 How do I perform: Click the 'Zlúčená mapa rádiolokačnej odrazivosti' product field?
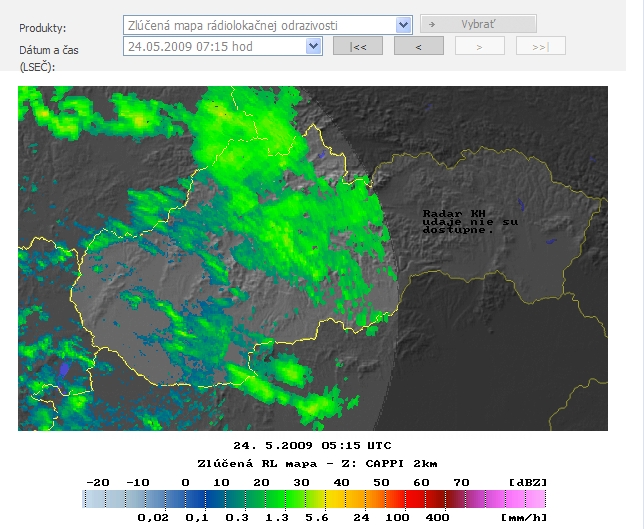click(x=258, y=25)
